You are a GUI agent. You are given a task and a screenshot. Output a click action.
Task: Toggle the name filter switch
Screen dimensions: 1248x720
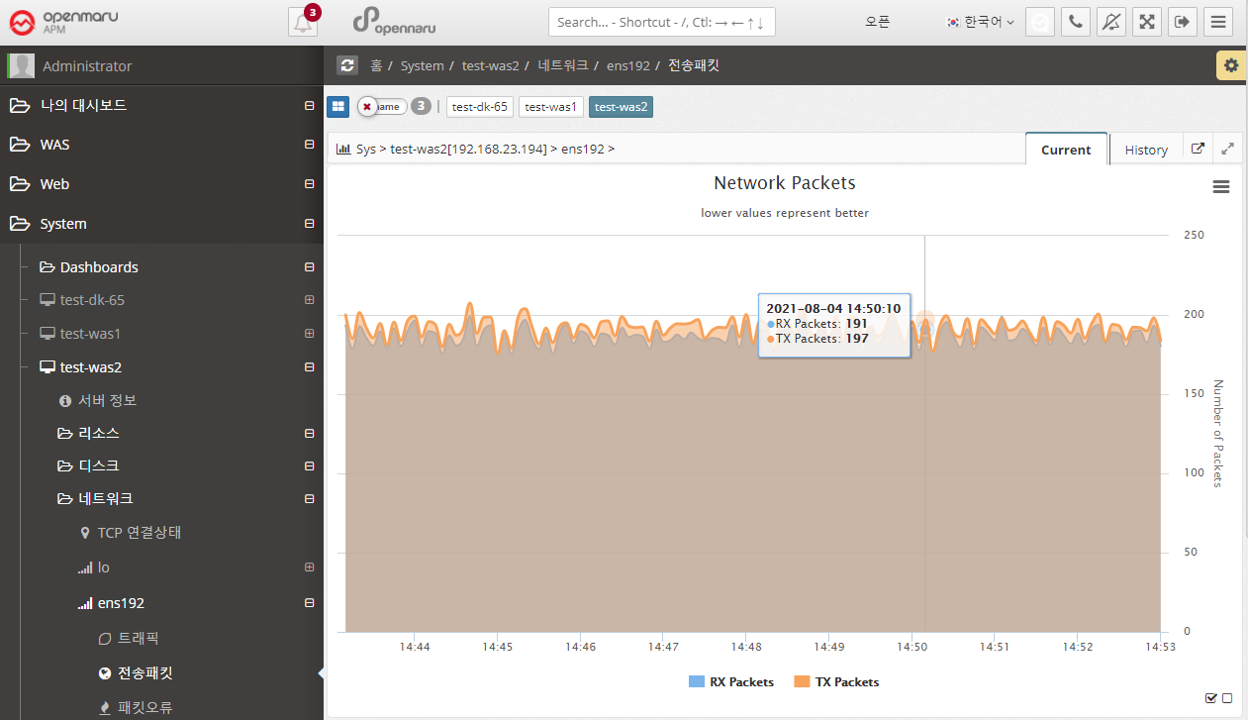pyautogui.click(x=381, y=107)
